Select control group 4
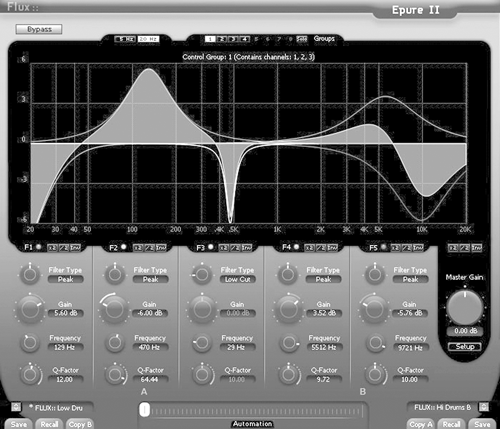This screenshot has width=500, height=429. pos(244,39)
